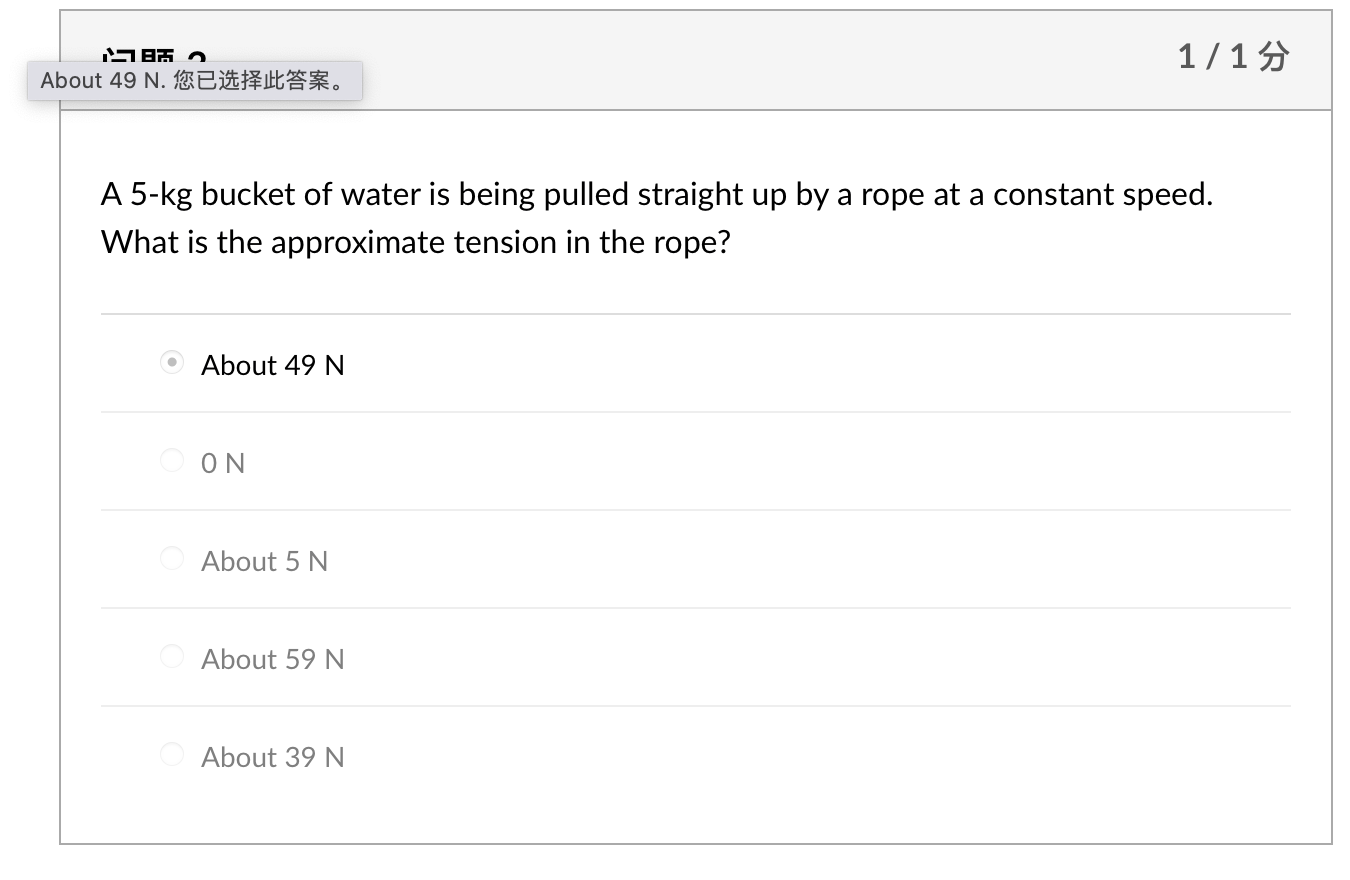Click the "About 49 N" answer label

pos(272,365)
